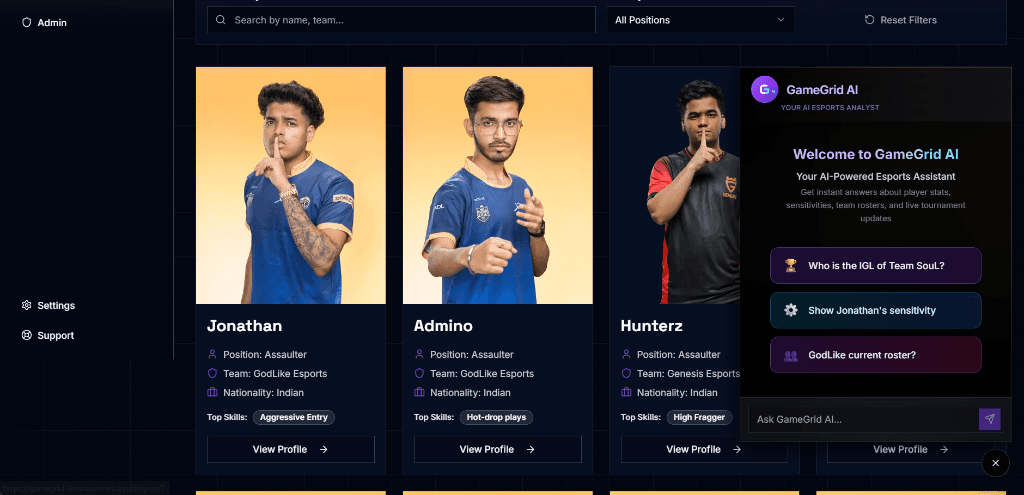View Jonathan's profile
This screenshot has height=495, width=1024.
tap(291, 449)
